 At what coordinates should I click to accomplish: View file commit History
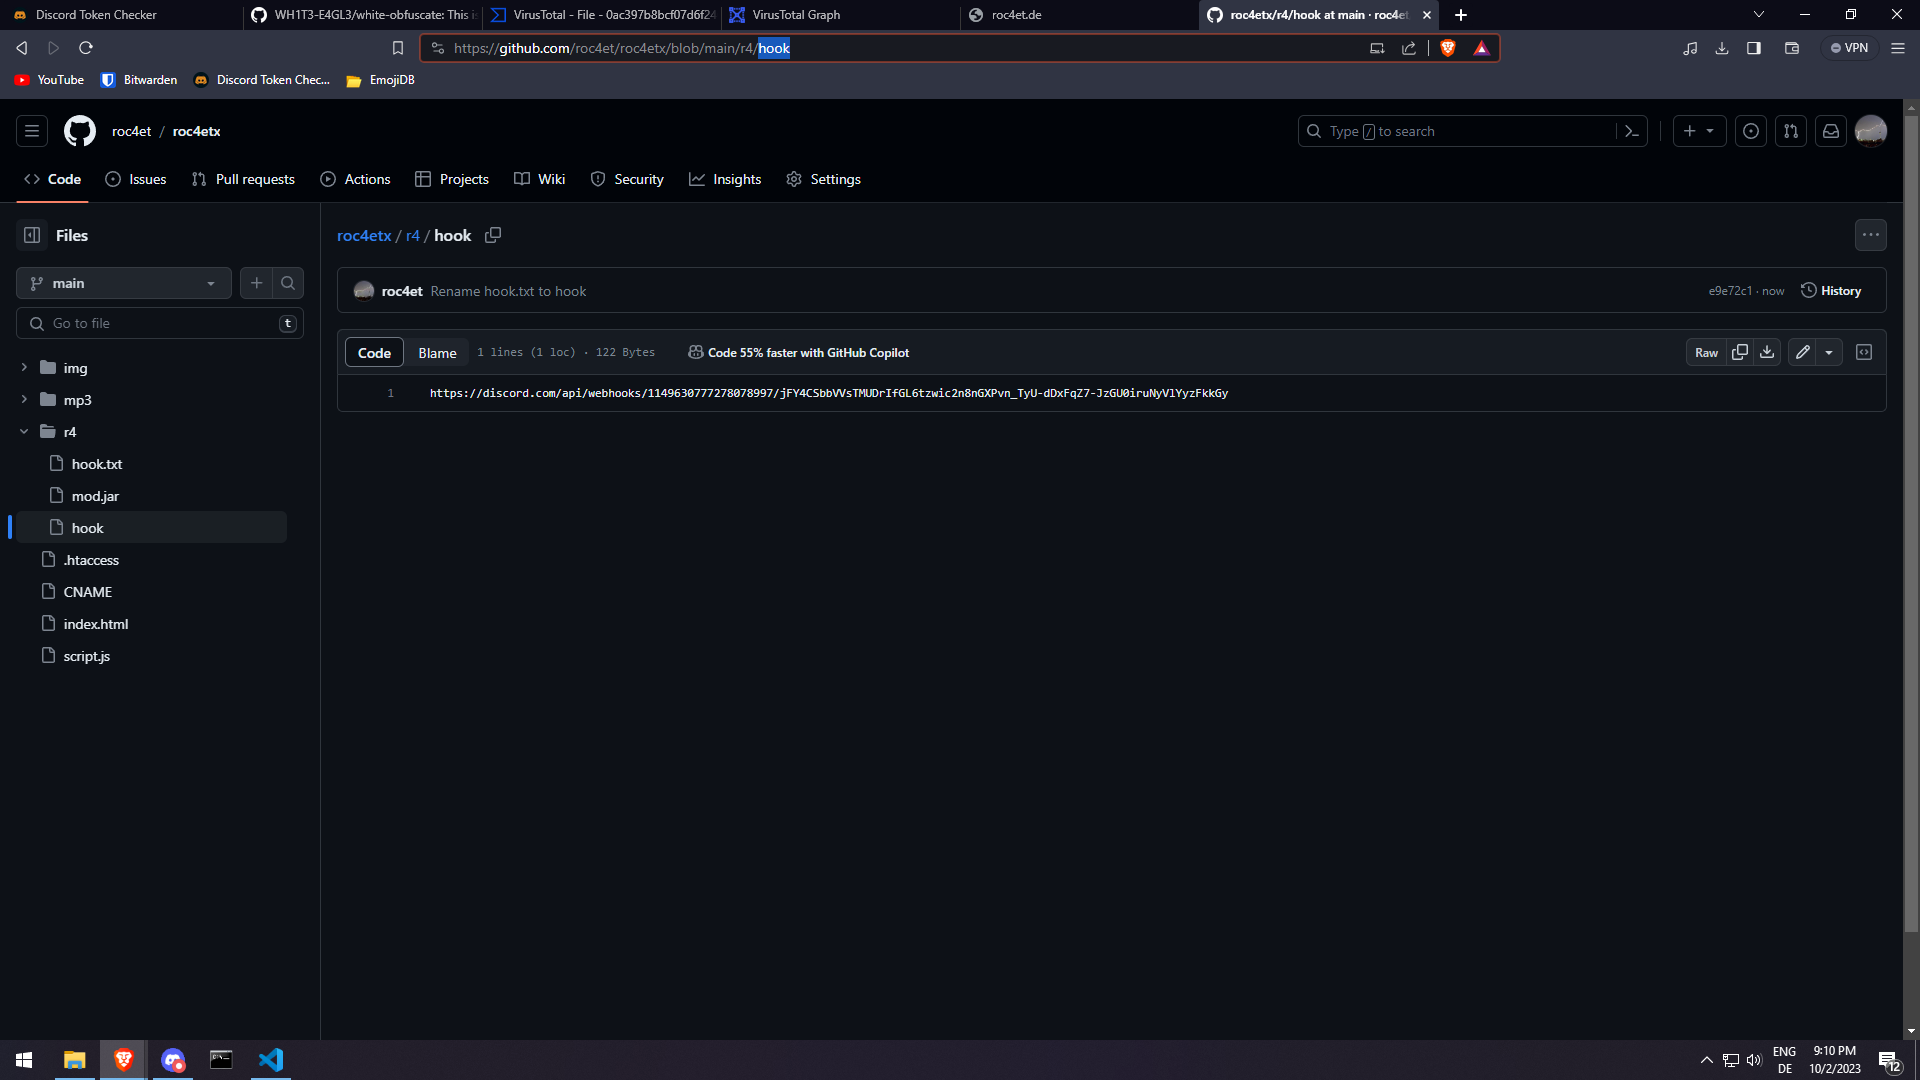tap(1831, 291)
